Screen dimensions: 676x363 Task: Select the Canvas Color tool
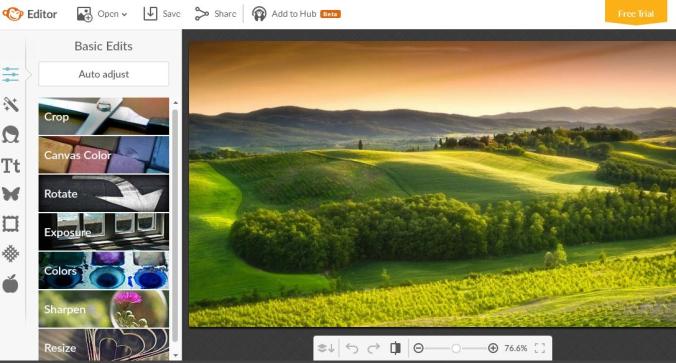point(103,155)
